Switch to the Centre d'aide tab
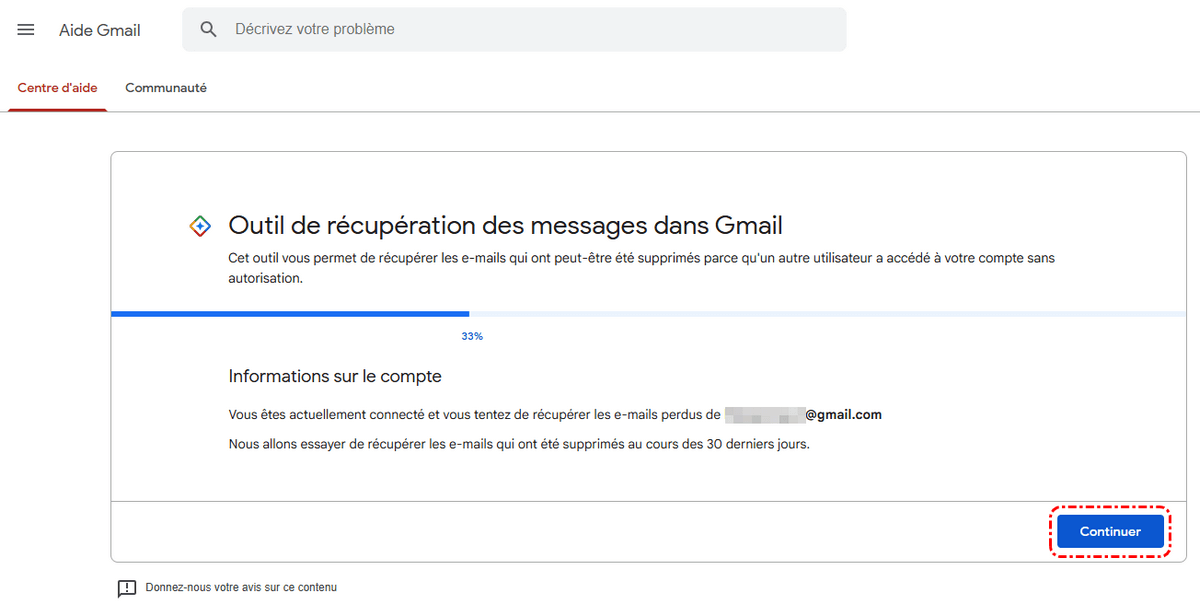Image resolution: width=1200 pixels, height=605 pixels. (58, 88)
